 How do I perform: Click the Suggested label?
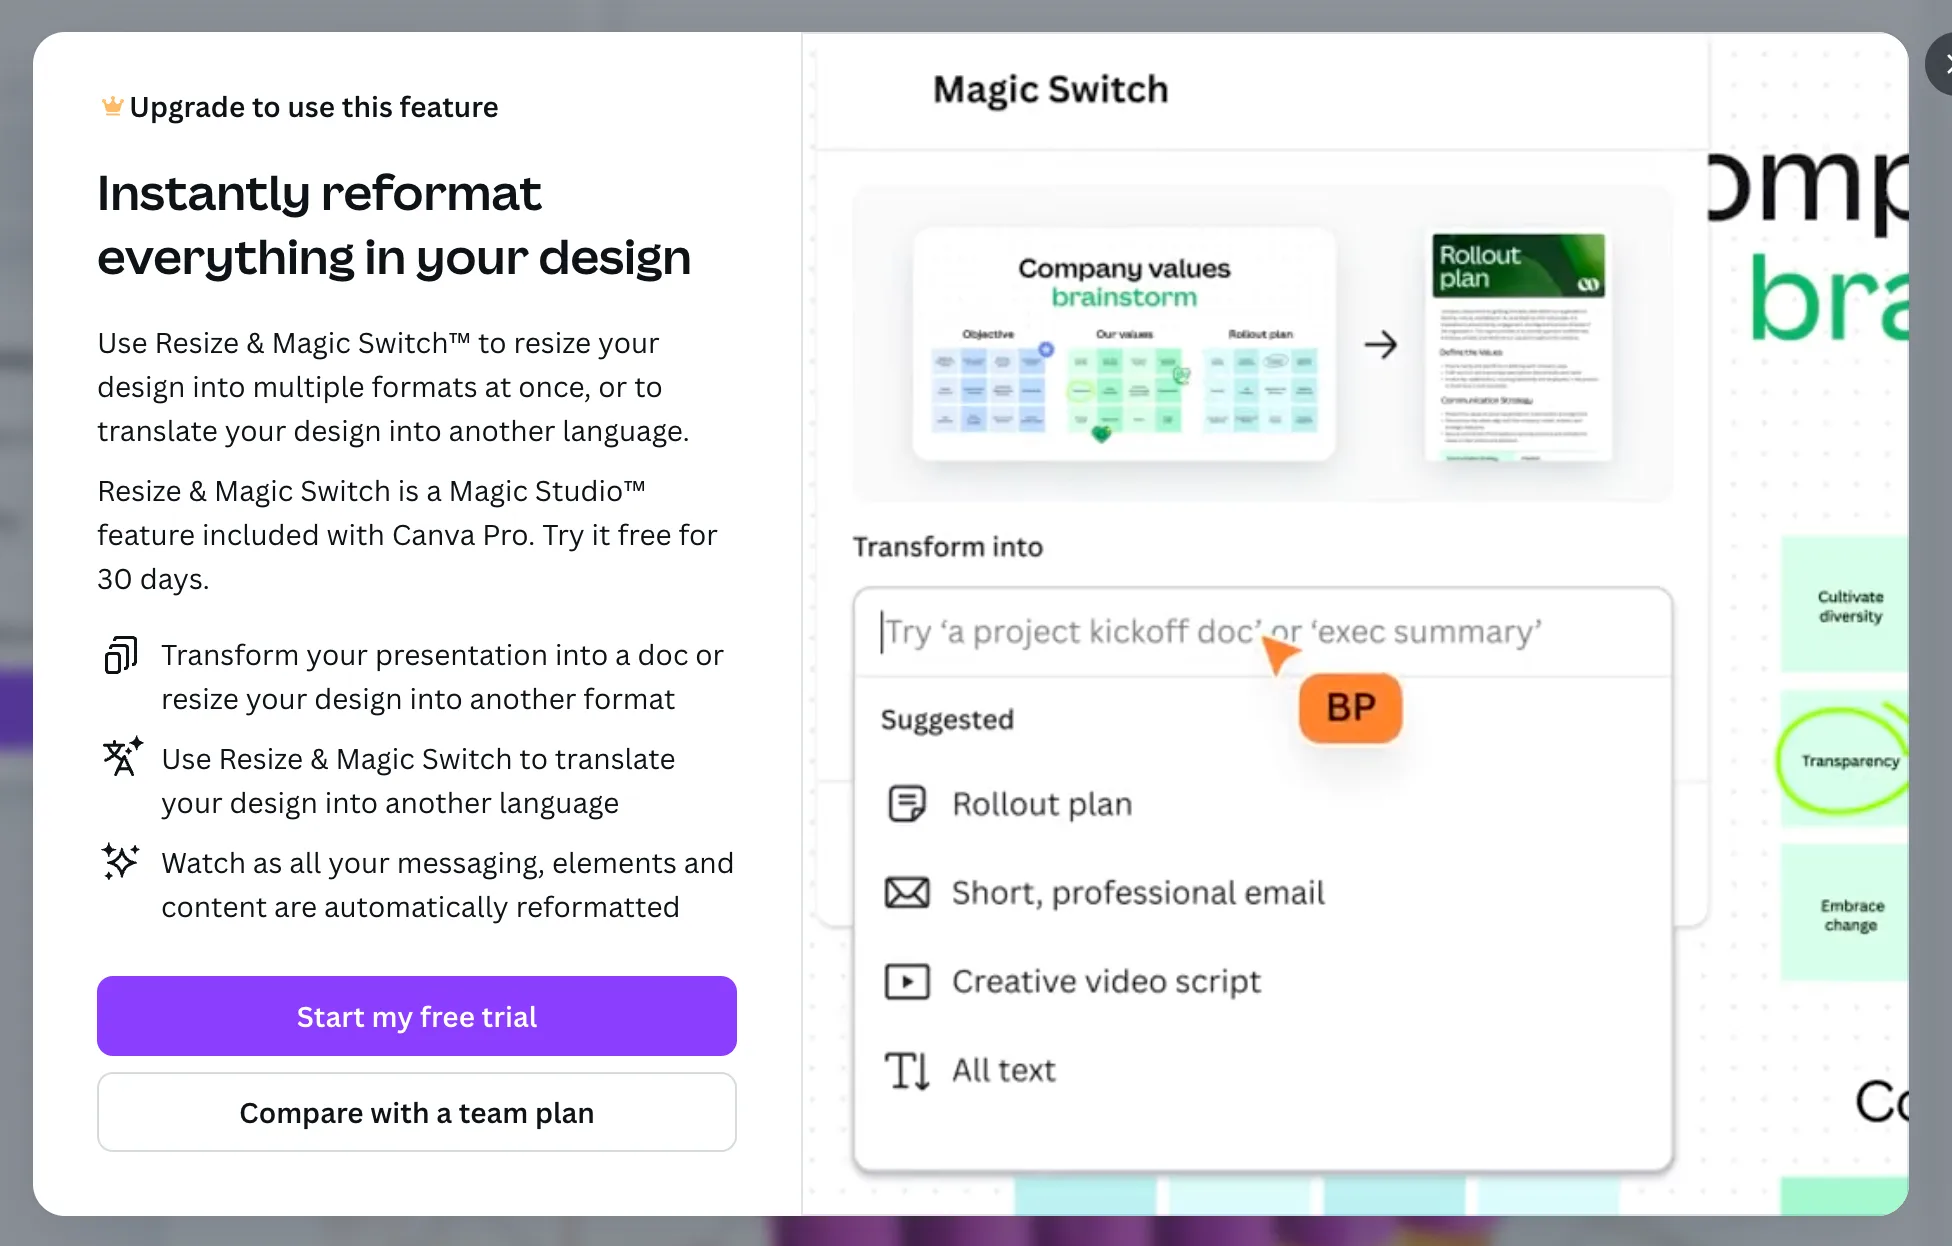click(x=947, y=719)
